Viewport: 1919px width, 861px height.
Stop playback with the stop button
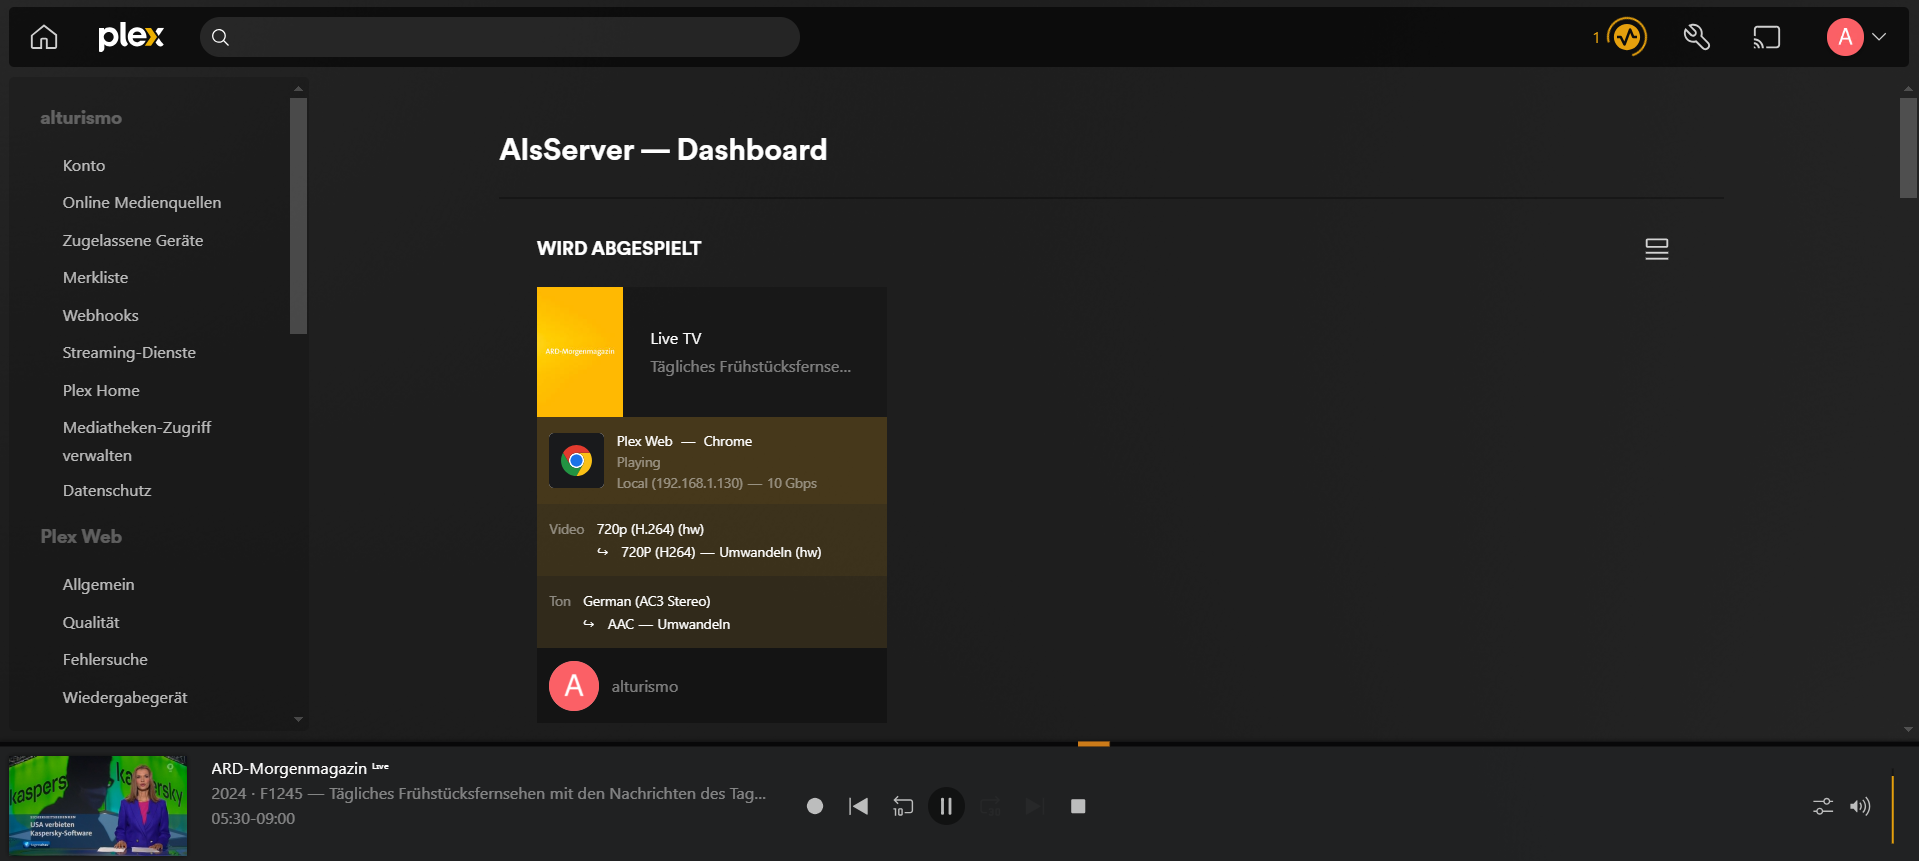[x=1078, y=806]
